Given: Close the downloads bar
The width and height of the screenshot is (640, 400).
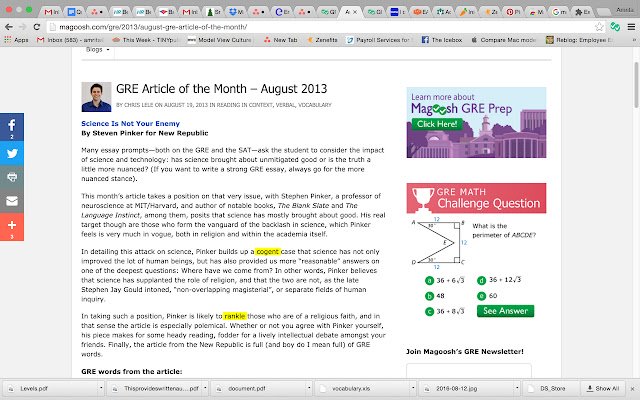Looking at the screenshot, I should (x=632, y=389).
